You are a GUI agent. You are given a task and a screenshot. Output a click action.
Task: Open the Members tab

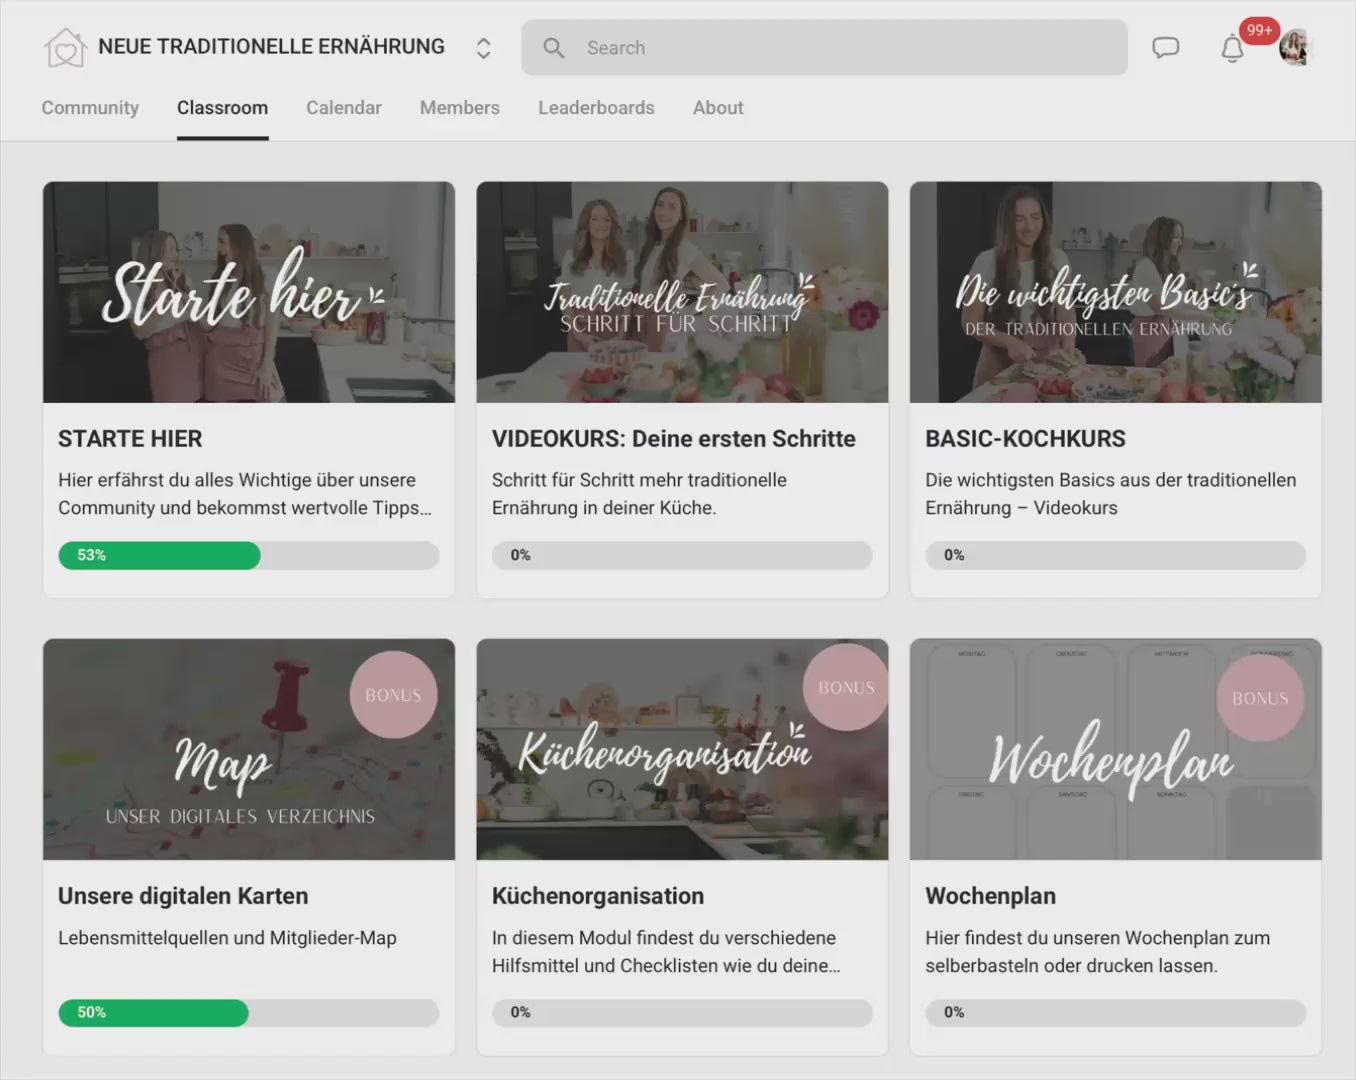459,107
